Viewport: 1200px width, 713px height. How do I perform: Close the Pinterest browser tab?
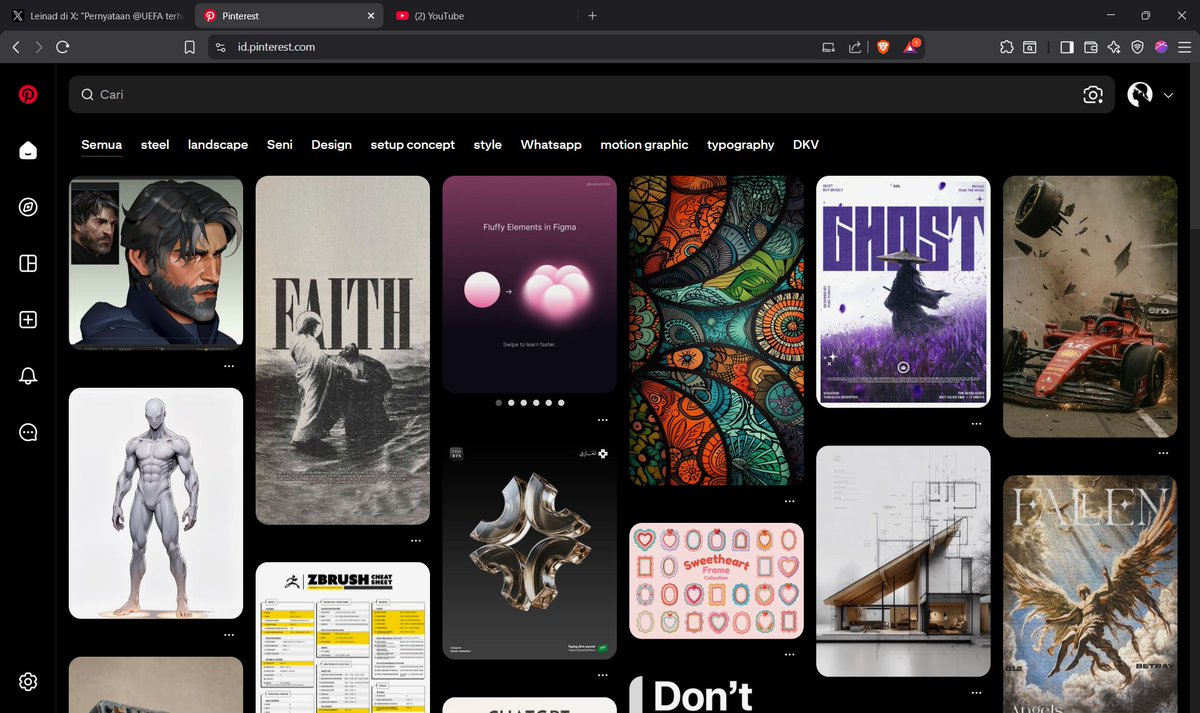coord(372,16)
